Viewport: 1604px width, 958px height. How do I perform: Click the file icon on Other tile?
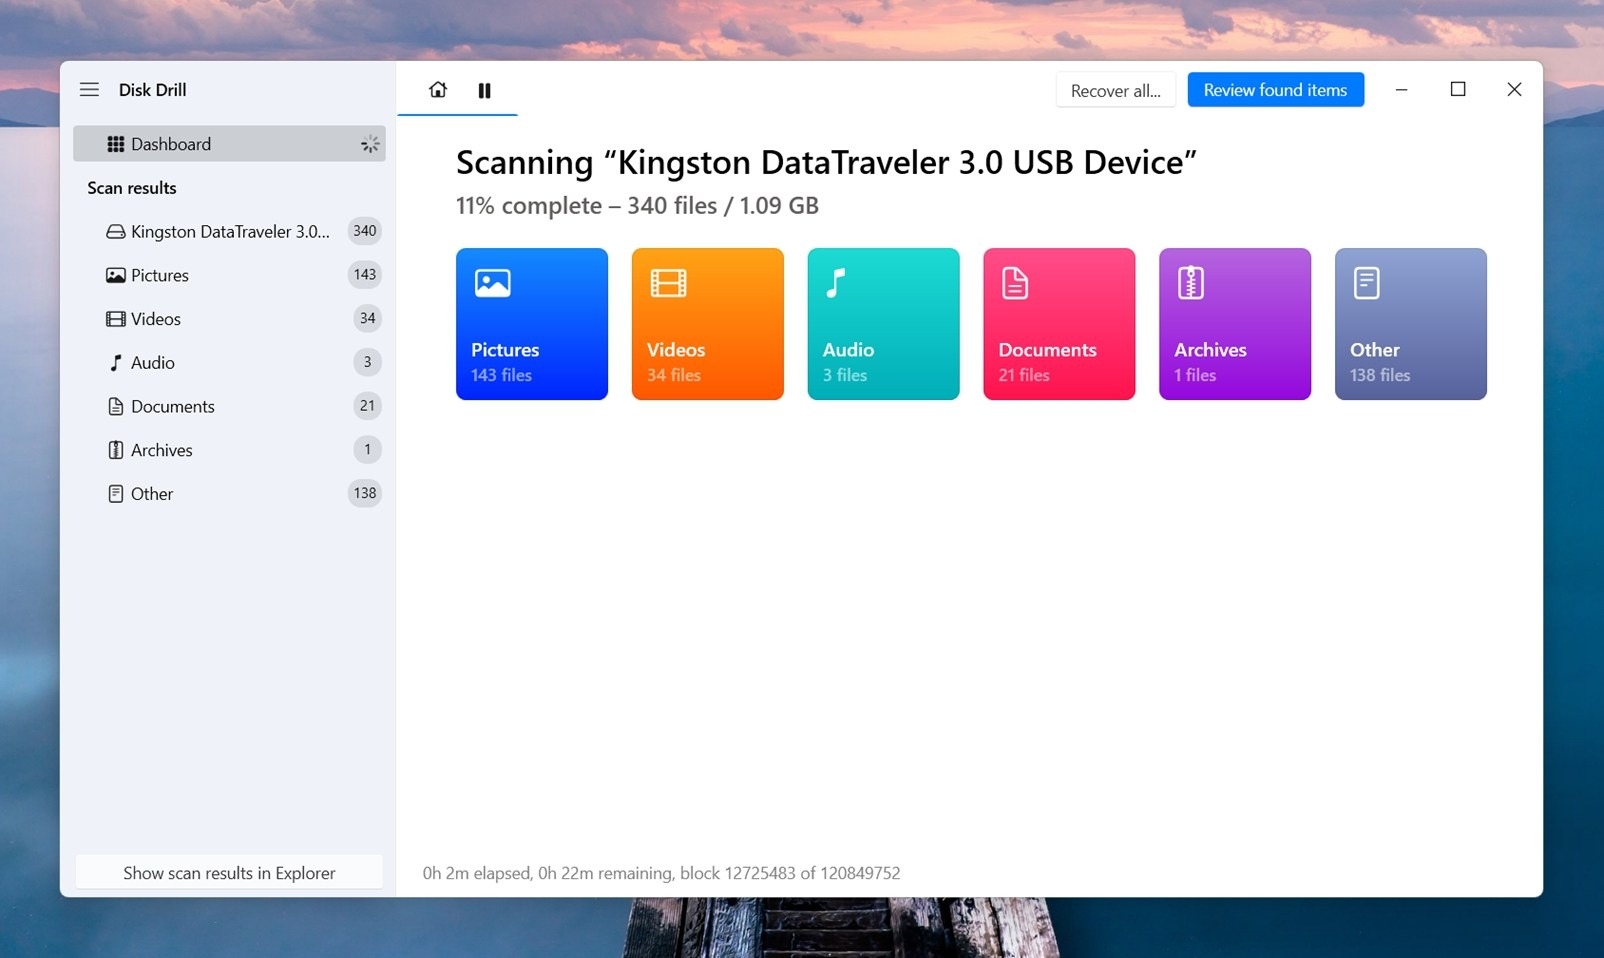(1366, 283)
